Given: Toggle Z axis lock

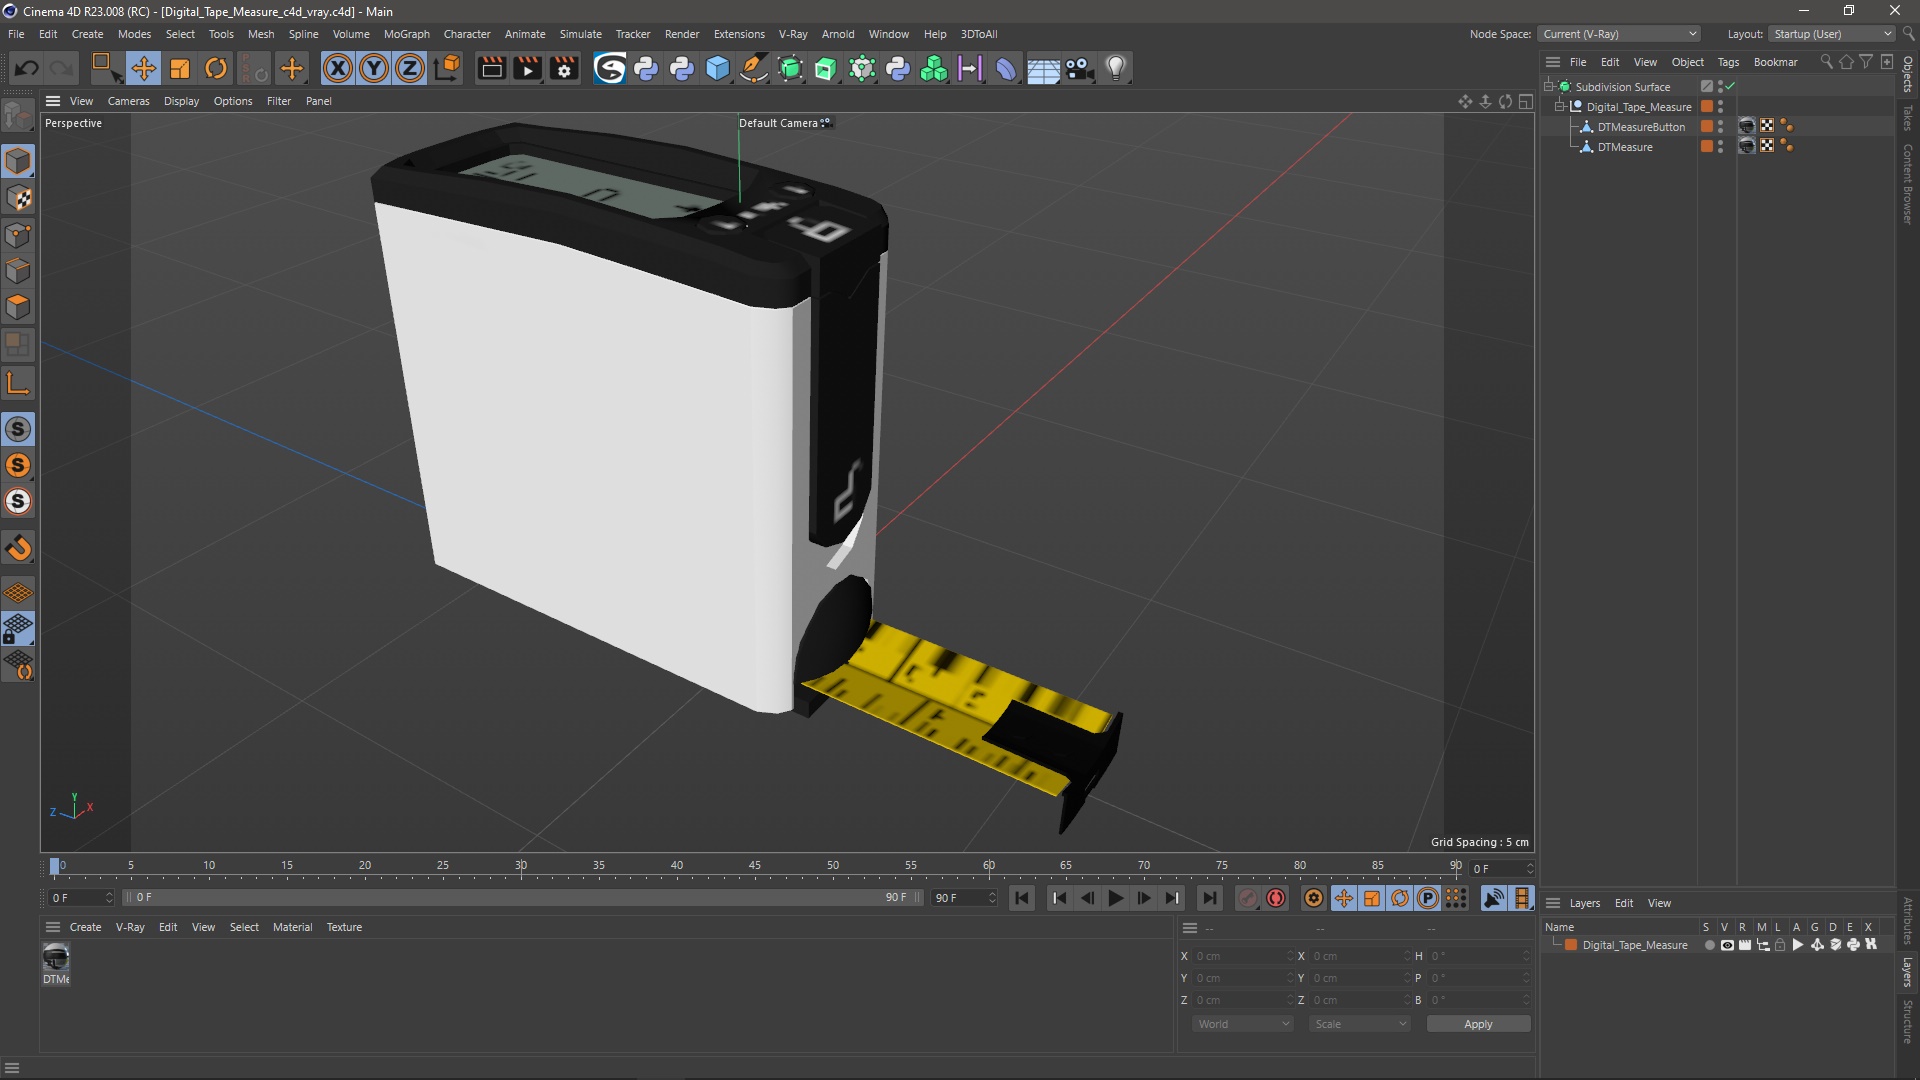Looking at the screenshot, I should coord(410,68).
